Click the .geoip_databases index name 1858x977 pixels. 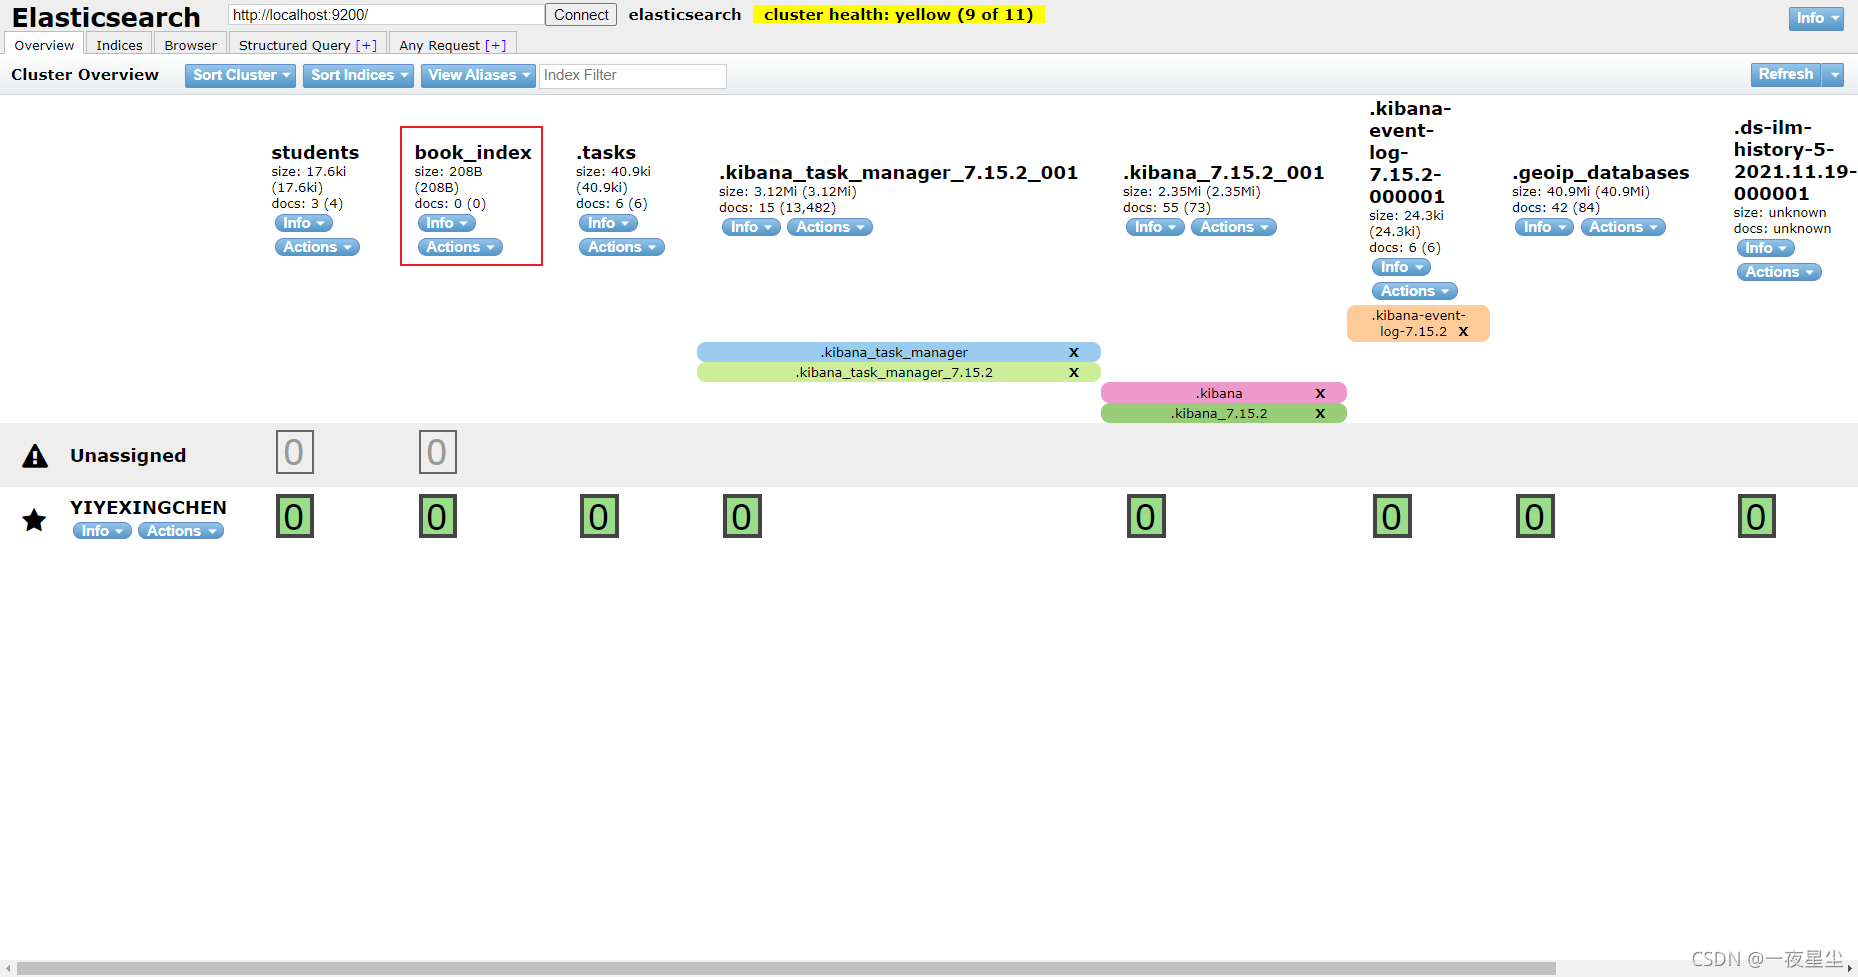pos(1600,173)
